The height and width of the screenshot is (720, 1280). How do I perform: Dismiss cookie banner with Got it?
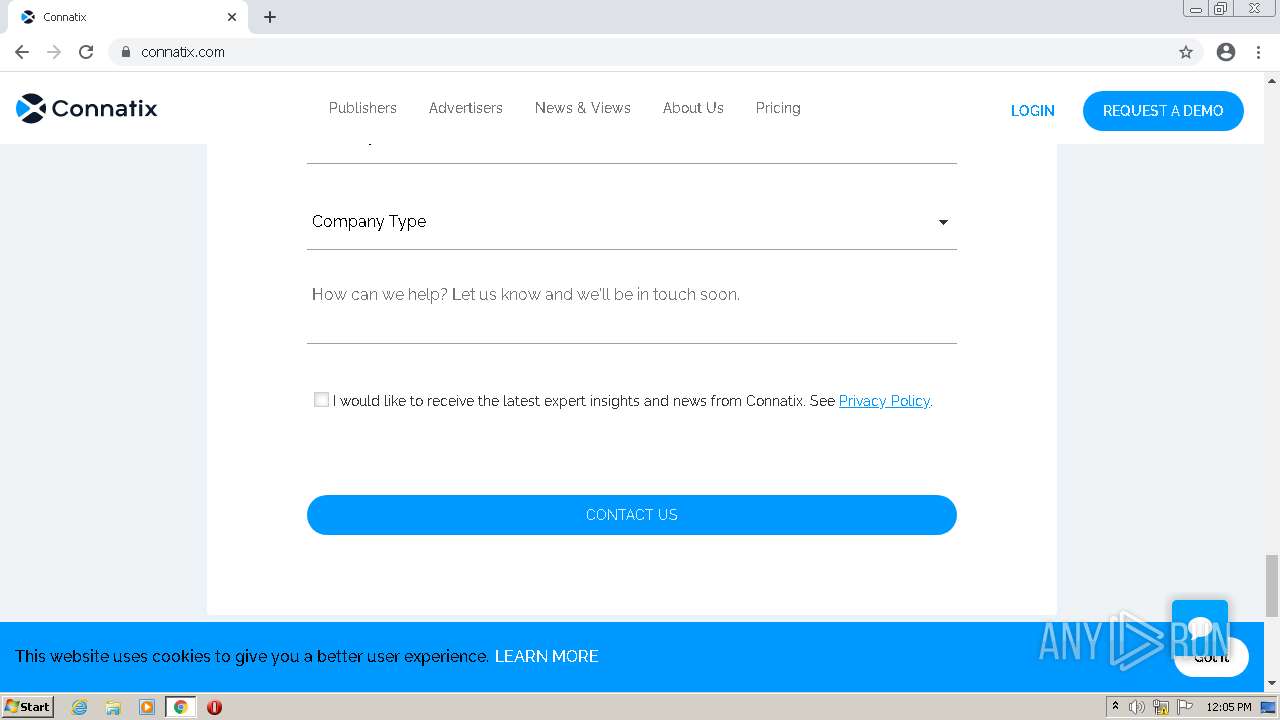click(x=1211, y=657)
